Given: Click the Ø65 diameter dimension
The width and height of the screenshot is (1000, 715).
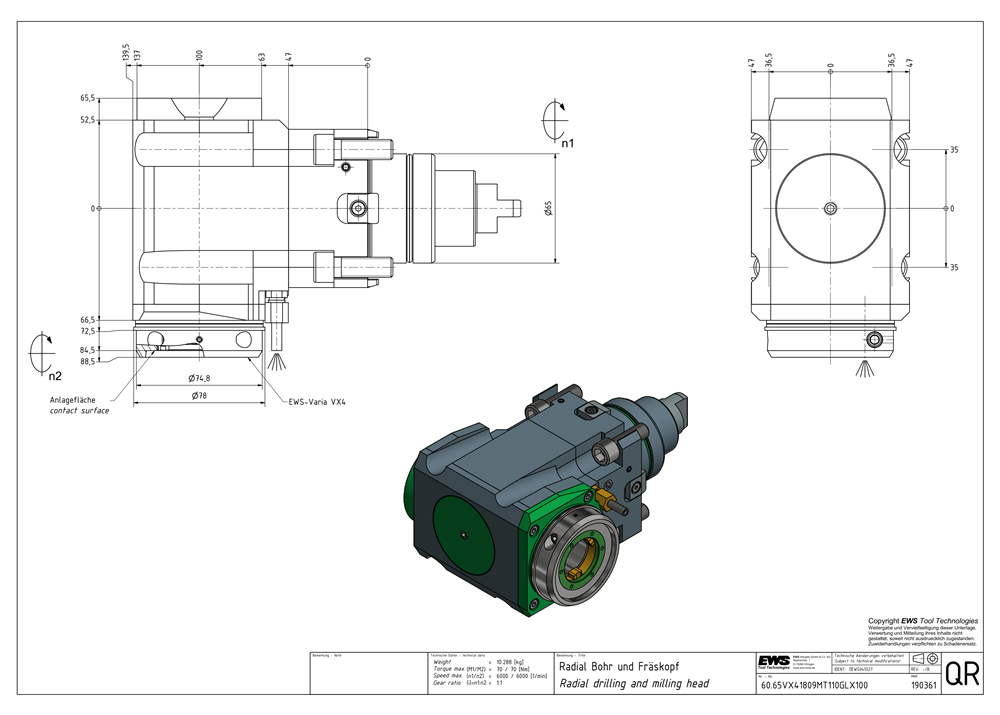Looking at the screenshot, I should [548, 208].
